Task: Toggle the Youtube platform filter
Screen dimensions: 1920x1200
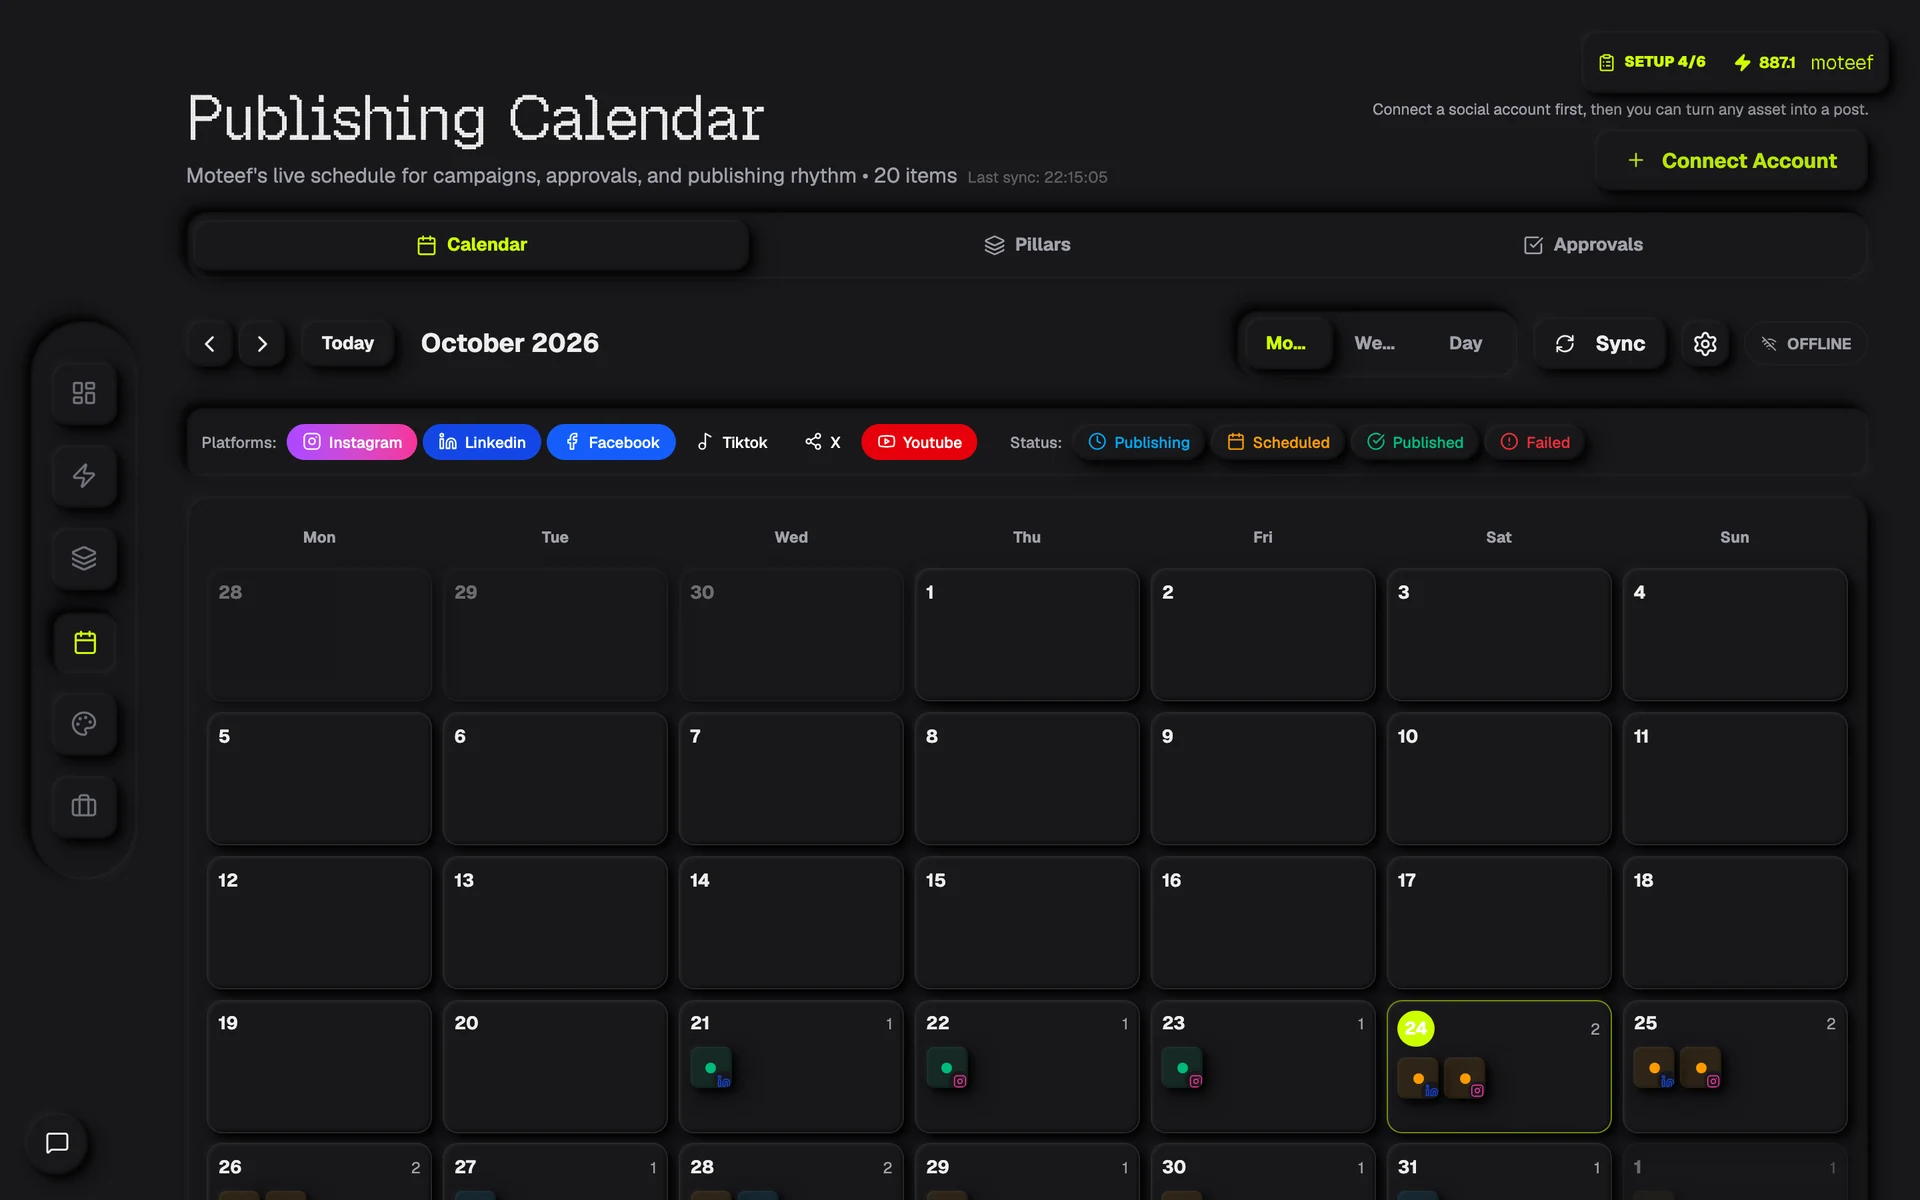Action: pyautogui.click(x=919, y=442)
